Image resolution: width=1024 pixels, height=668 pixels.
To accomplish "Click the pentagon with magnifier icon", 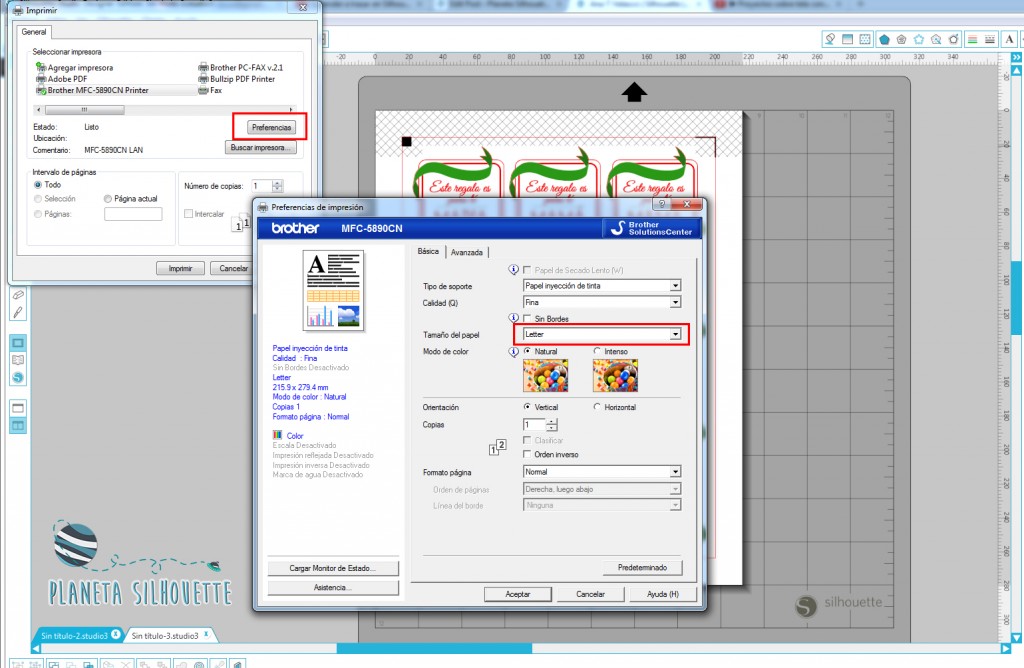I will click(x=936, y=39).
